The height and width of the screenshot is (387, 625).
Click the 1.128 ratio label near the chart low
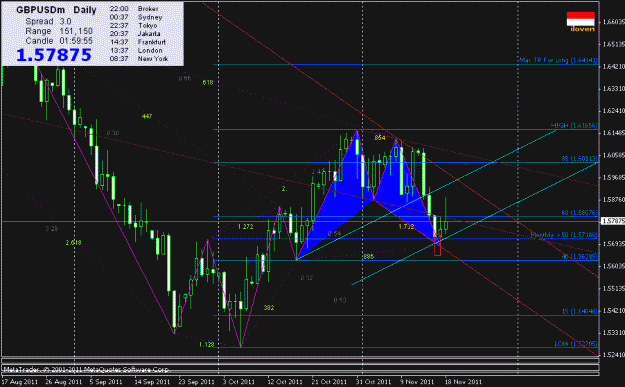point(206,344)
